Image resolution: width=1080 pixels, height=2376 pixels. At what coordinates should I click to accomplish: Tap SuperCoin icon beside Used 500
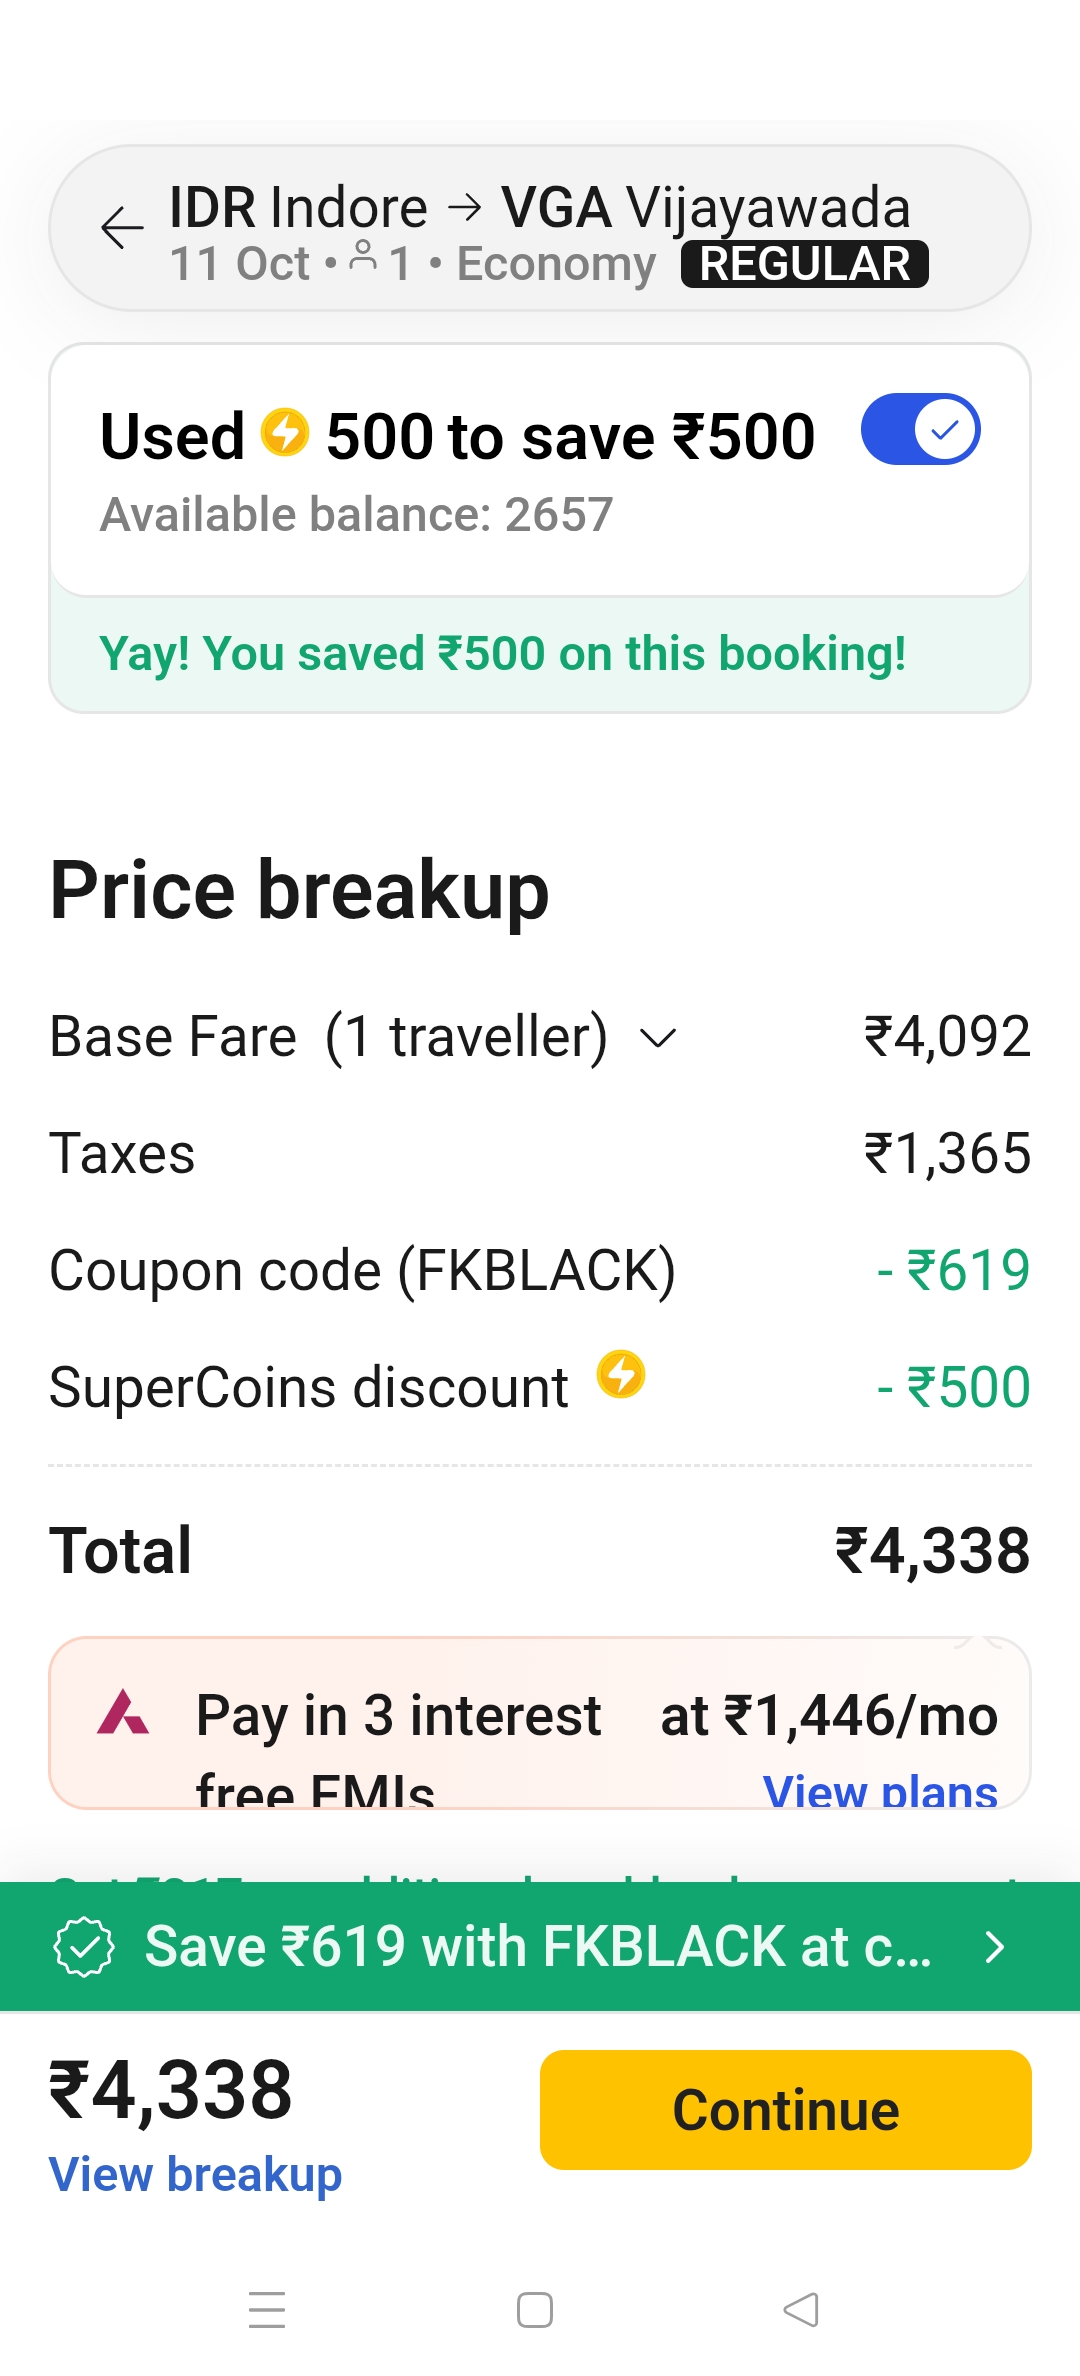[x=285, y=433]
